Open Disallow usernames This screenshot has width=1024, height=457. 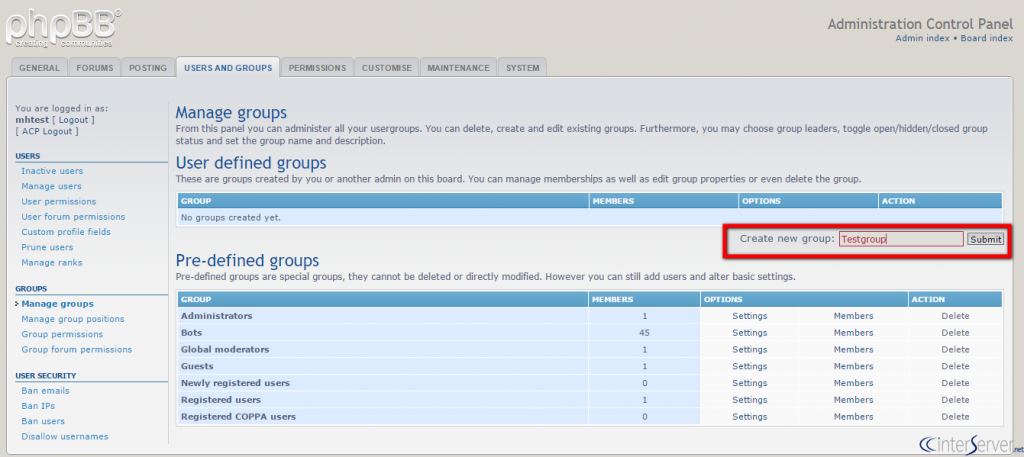(x=65, y=437)
